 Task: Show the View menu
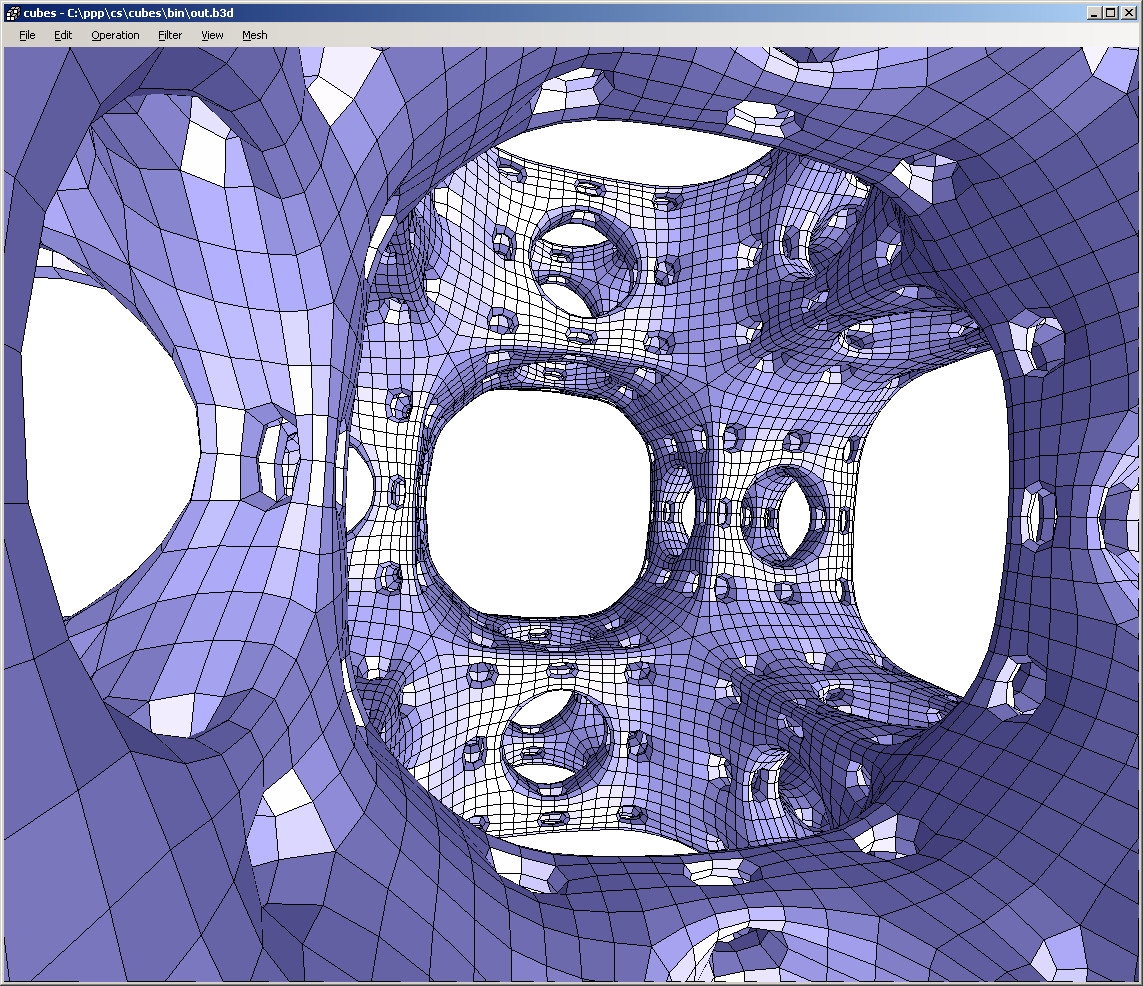[x=212, y=35]
